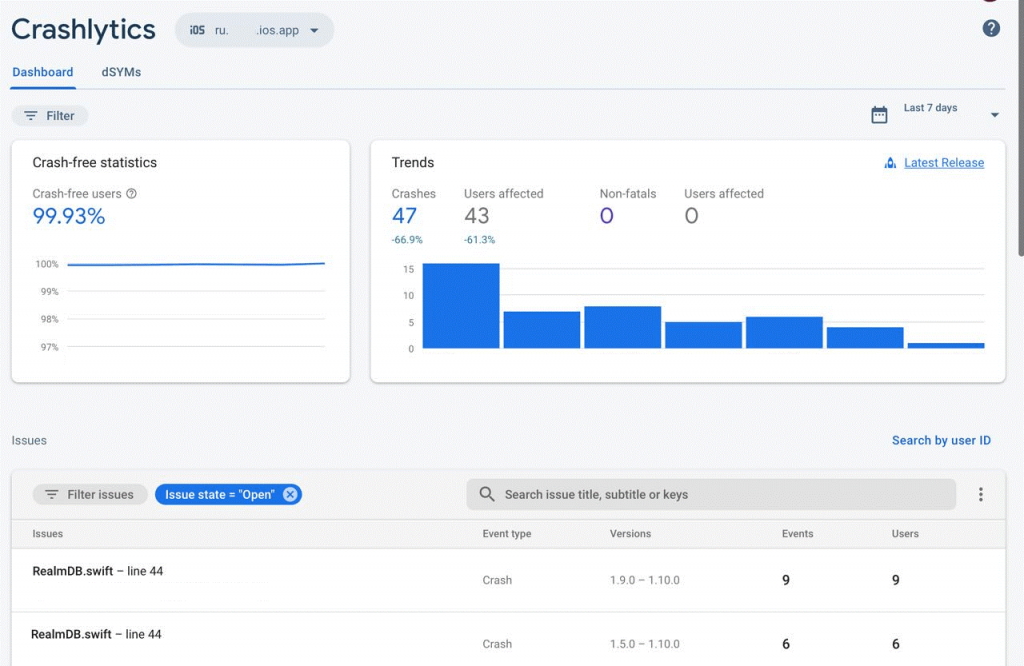Viewport: 1024px width, 666px height.
Task: Focus the search issue title input field
Action: point(711,494)
